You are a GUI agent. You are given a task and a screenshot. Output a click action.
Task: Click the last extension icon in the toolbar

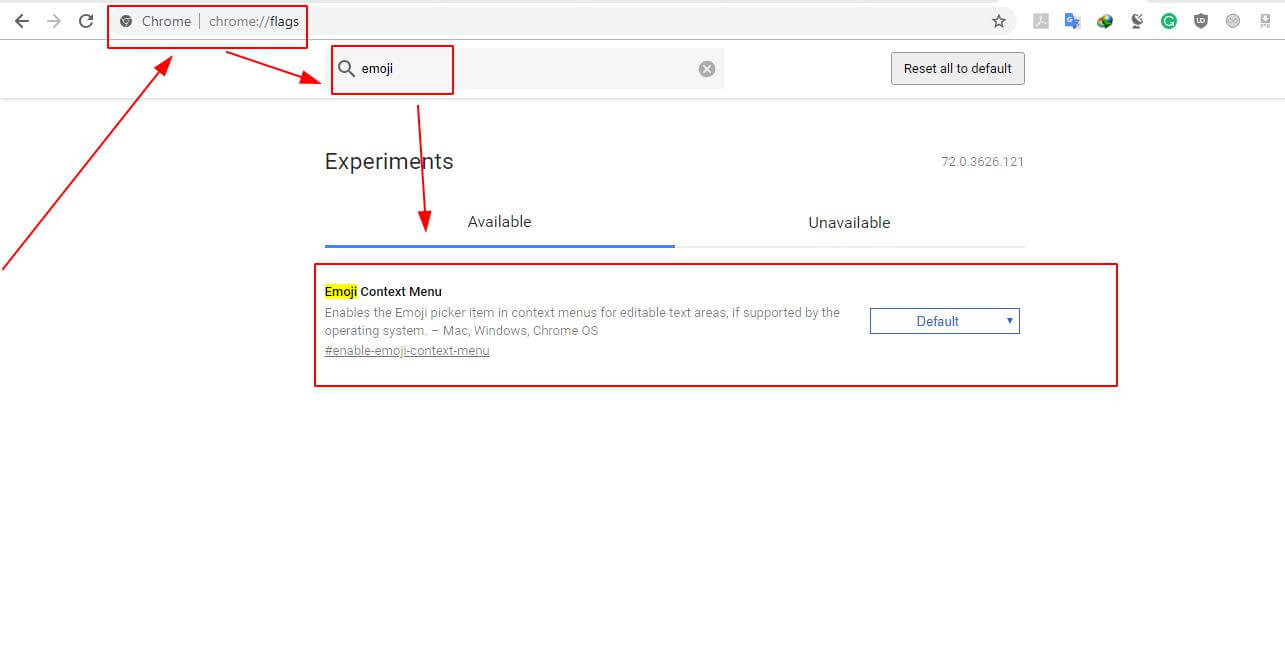coord(1265,21)
